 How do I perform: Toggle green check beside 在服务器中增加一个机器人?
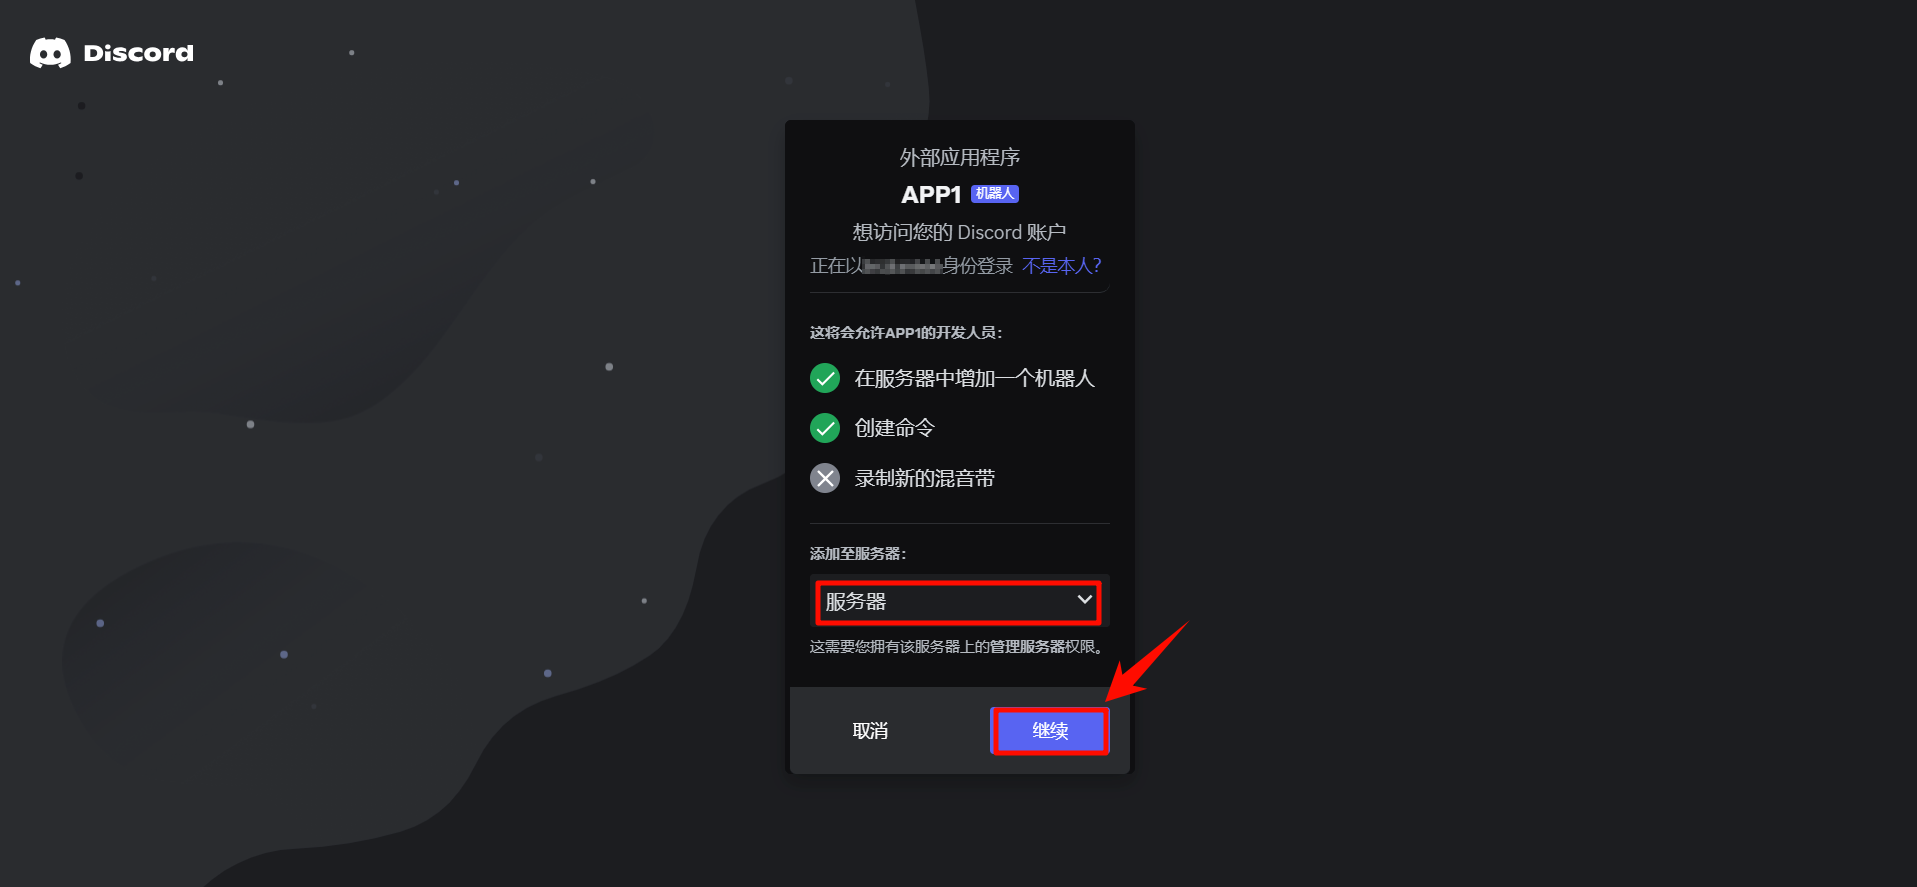pos(825,378)
